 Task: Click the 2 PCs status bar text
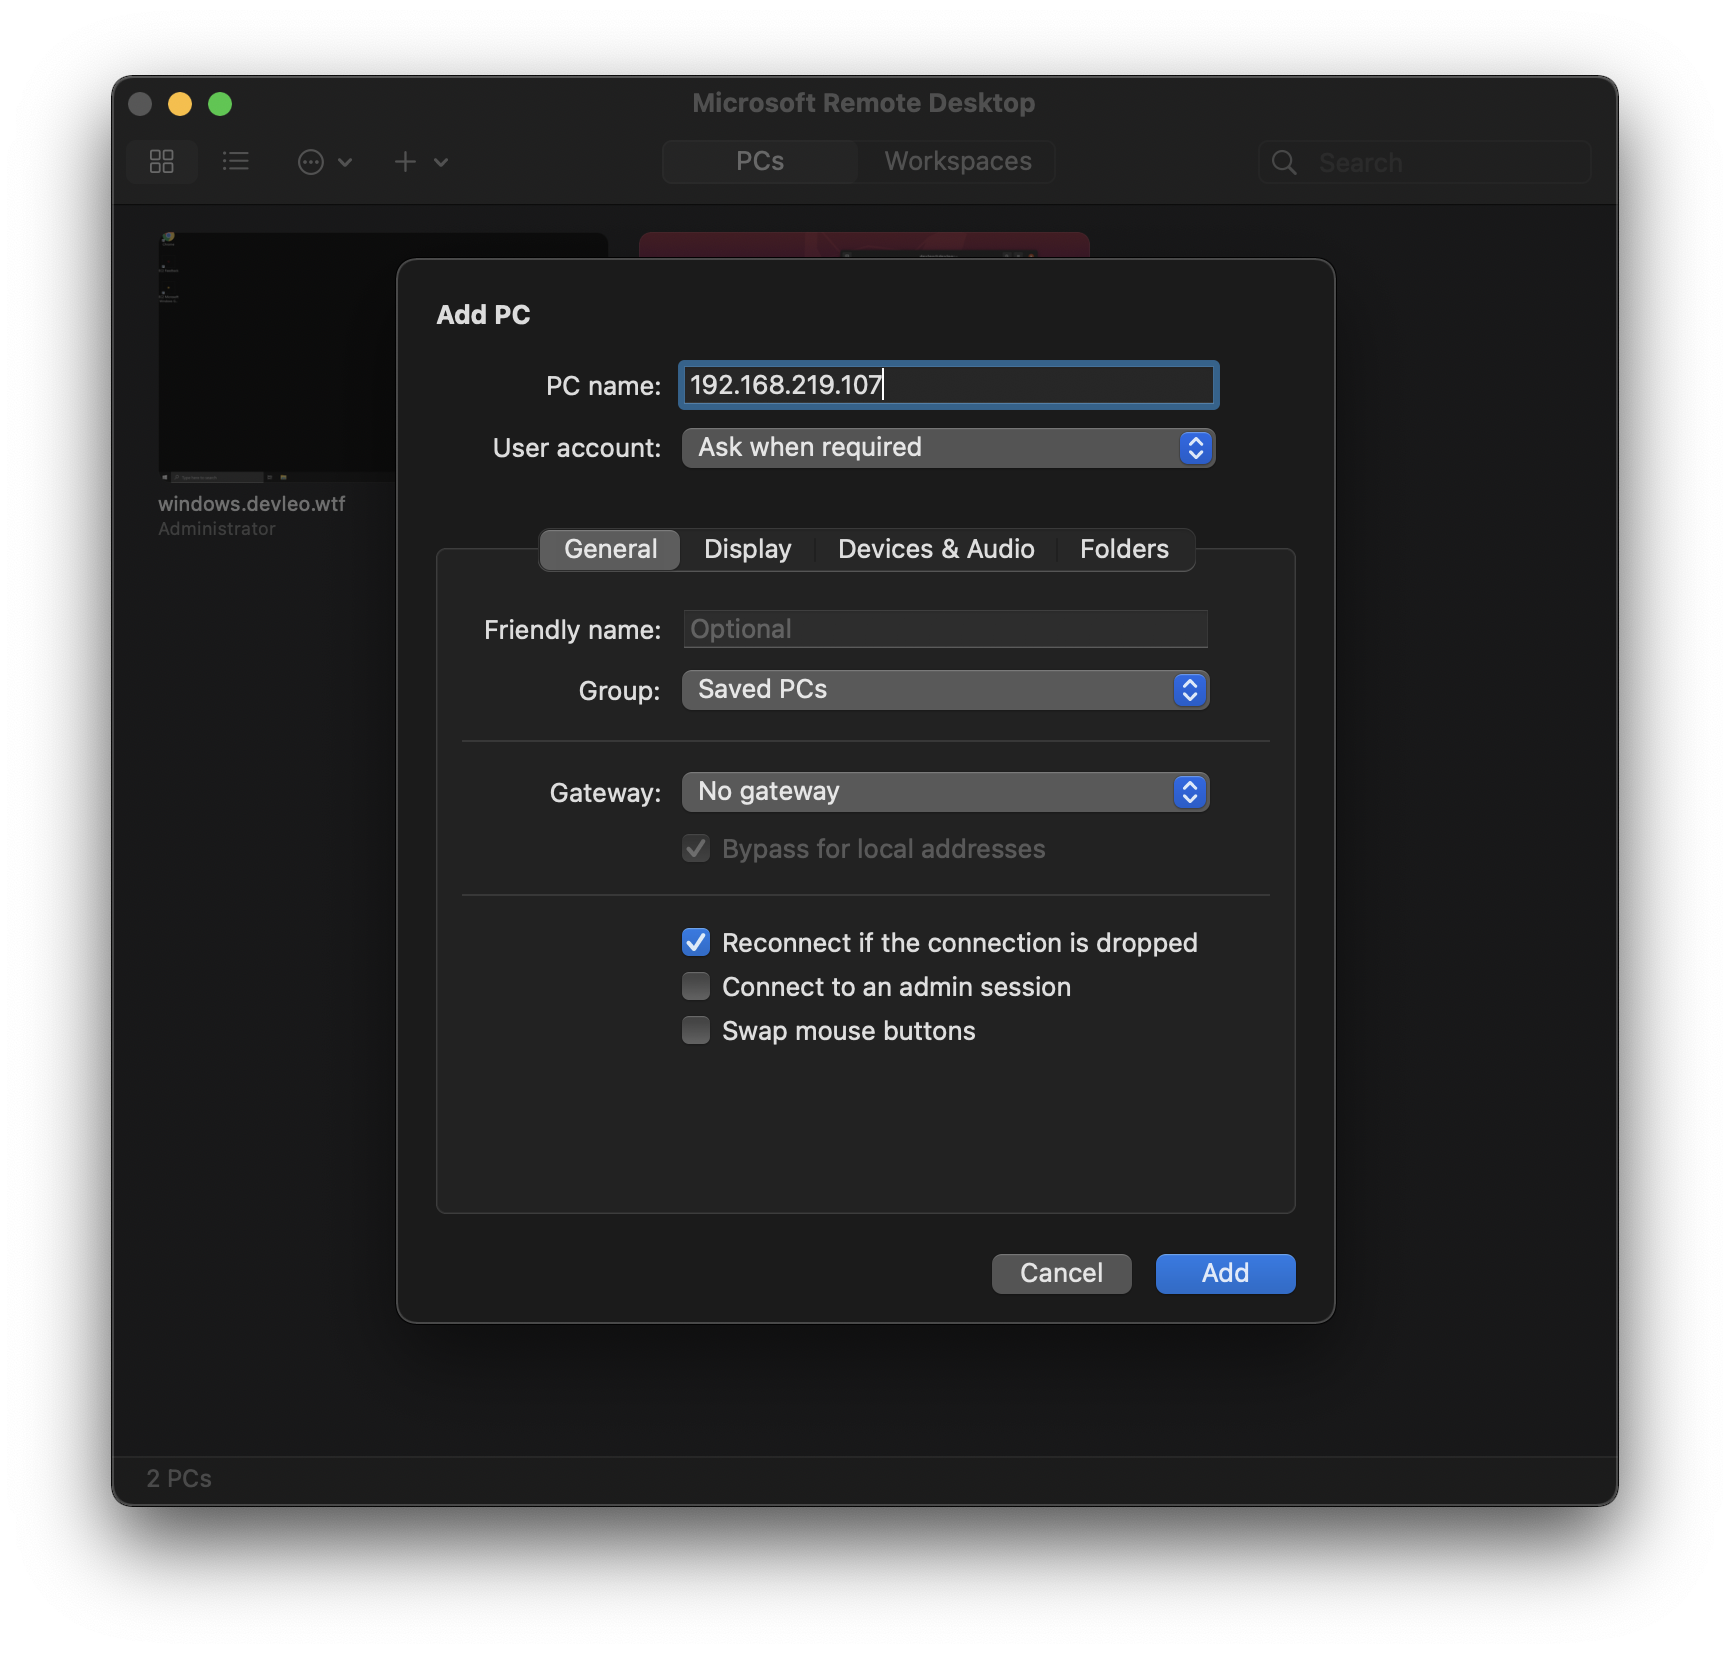tap(179, 1478)
